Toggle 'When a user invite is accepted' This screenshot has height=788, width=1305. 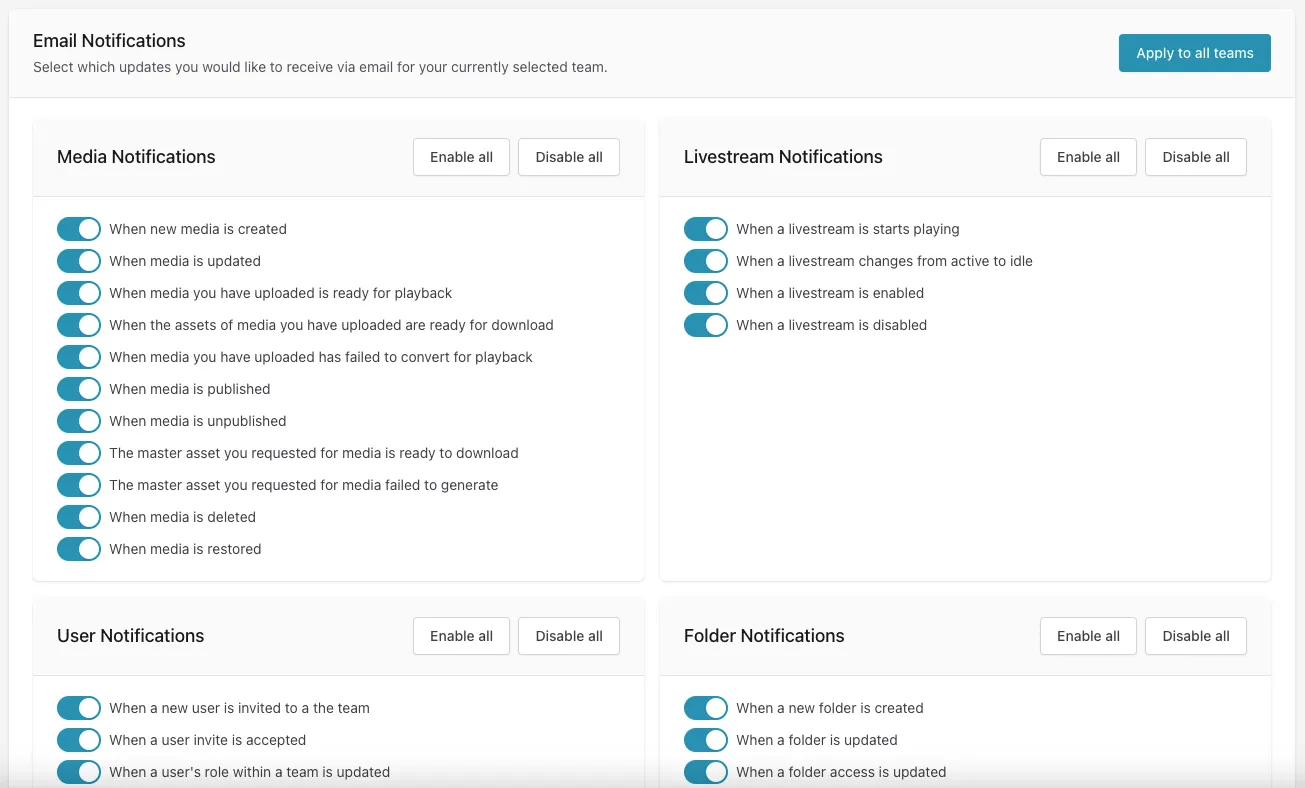click(x=79, y=740)
